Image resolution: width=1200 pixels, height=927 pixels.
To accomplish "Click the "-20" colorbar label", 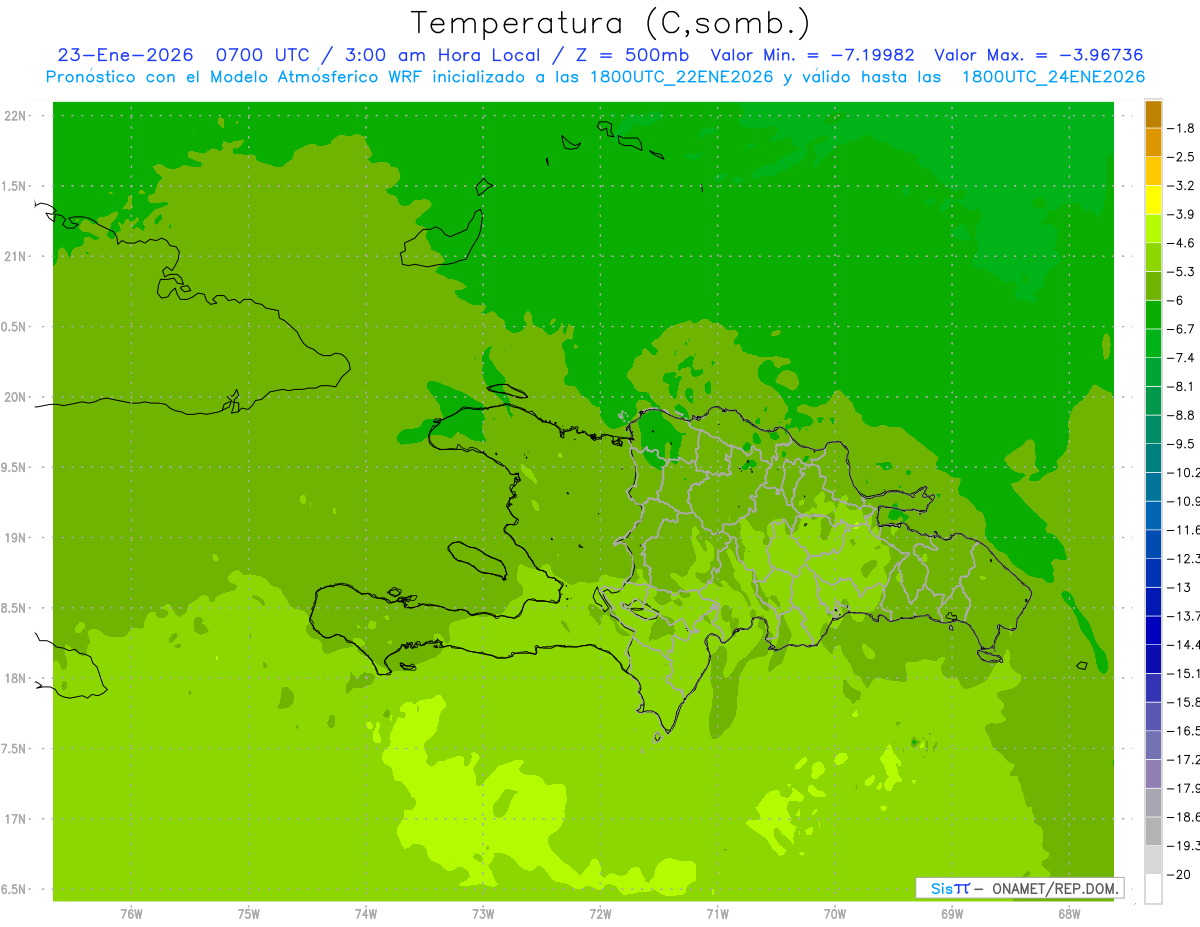I will [x=1180, y=875].
